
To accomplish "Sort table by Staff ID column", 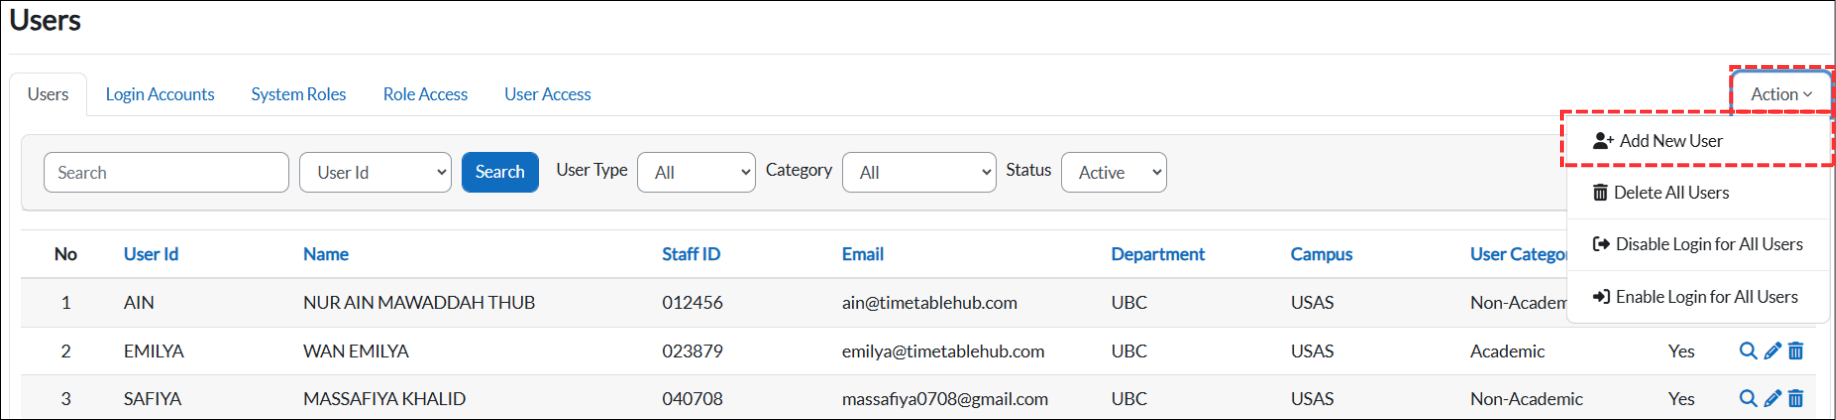I will (x=691, y=254).
